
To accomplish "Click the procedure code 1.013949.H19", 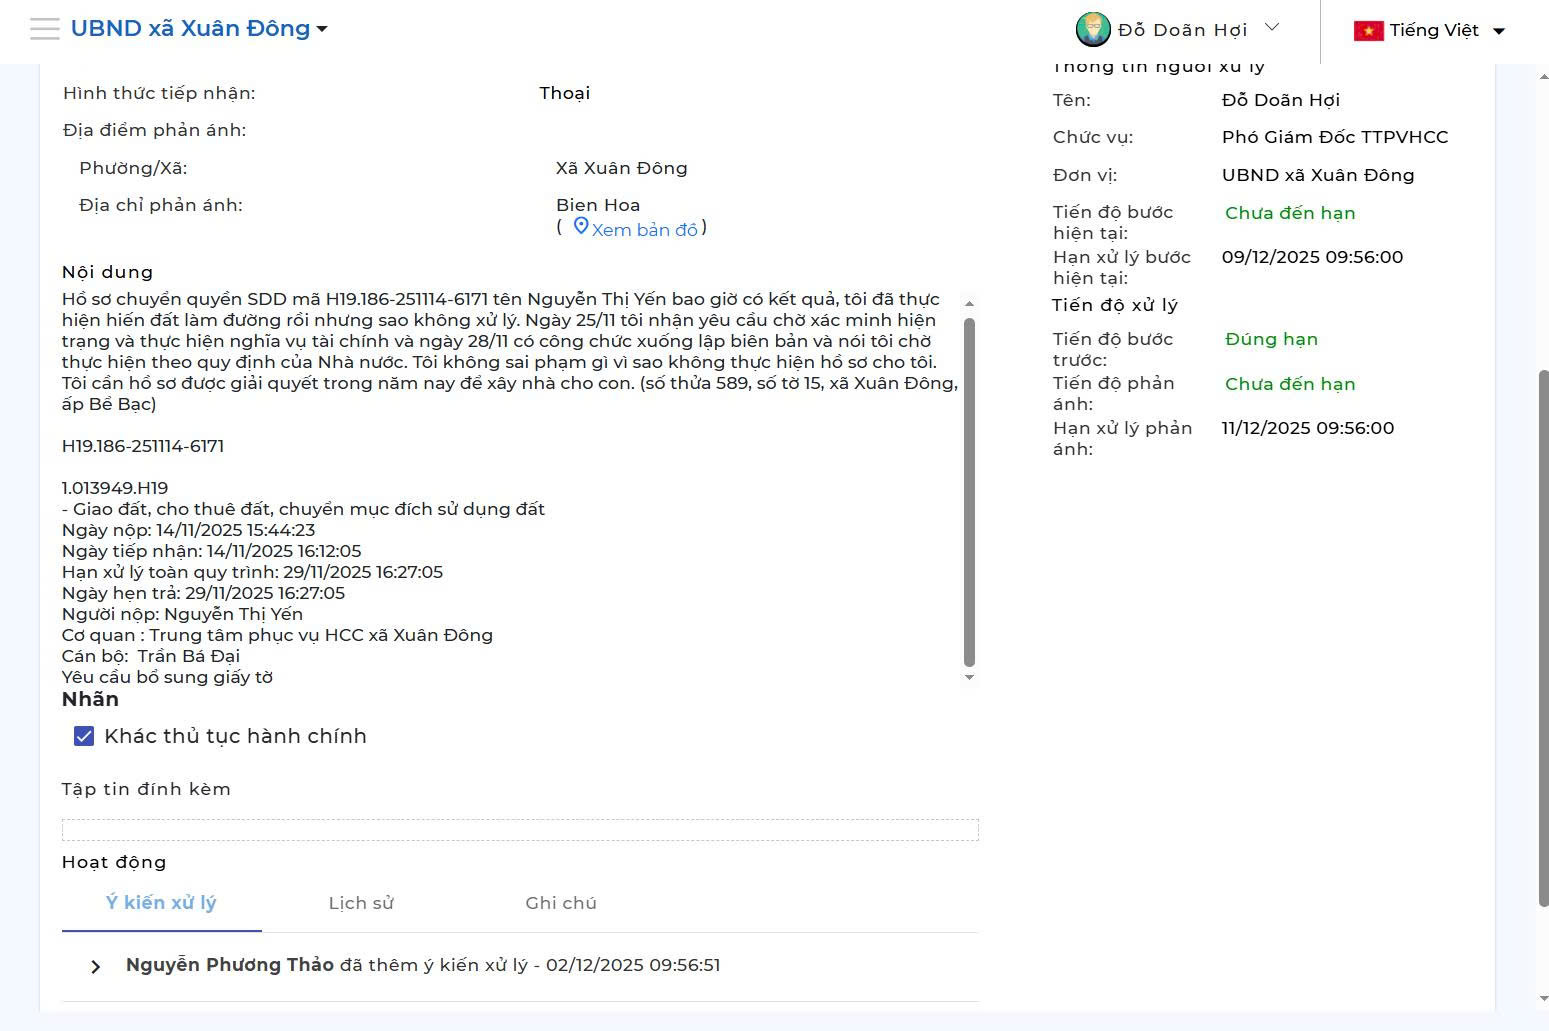I will click(115, 488).
